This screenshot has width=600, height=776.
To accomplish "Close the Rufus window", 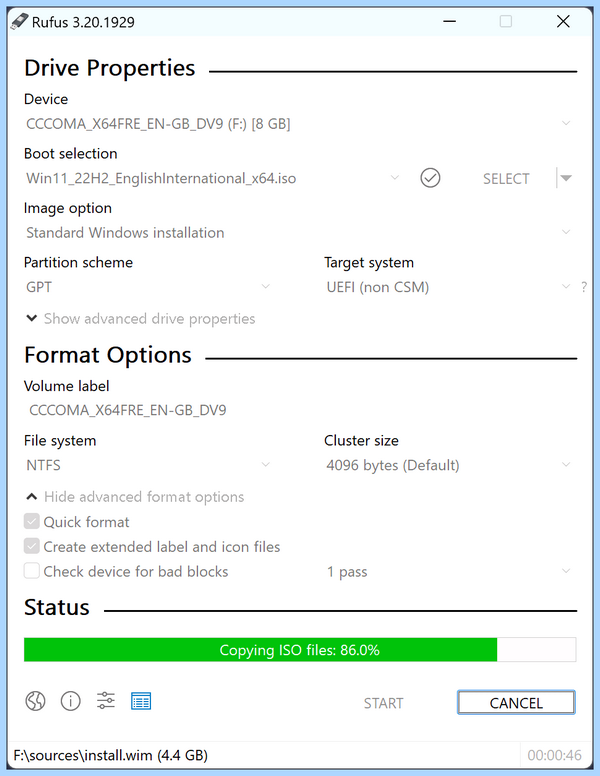I will (563, 22).
